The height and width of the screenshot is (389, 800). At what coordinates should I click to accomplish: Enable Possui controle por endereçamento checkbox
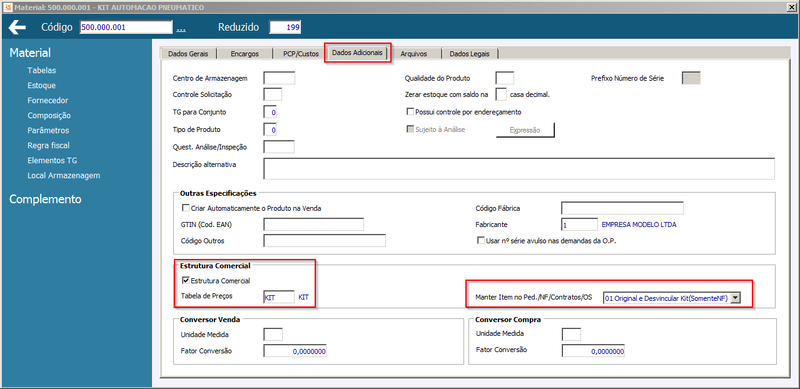409,111
